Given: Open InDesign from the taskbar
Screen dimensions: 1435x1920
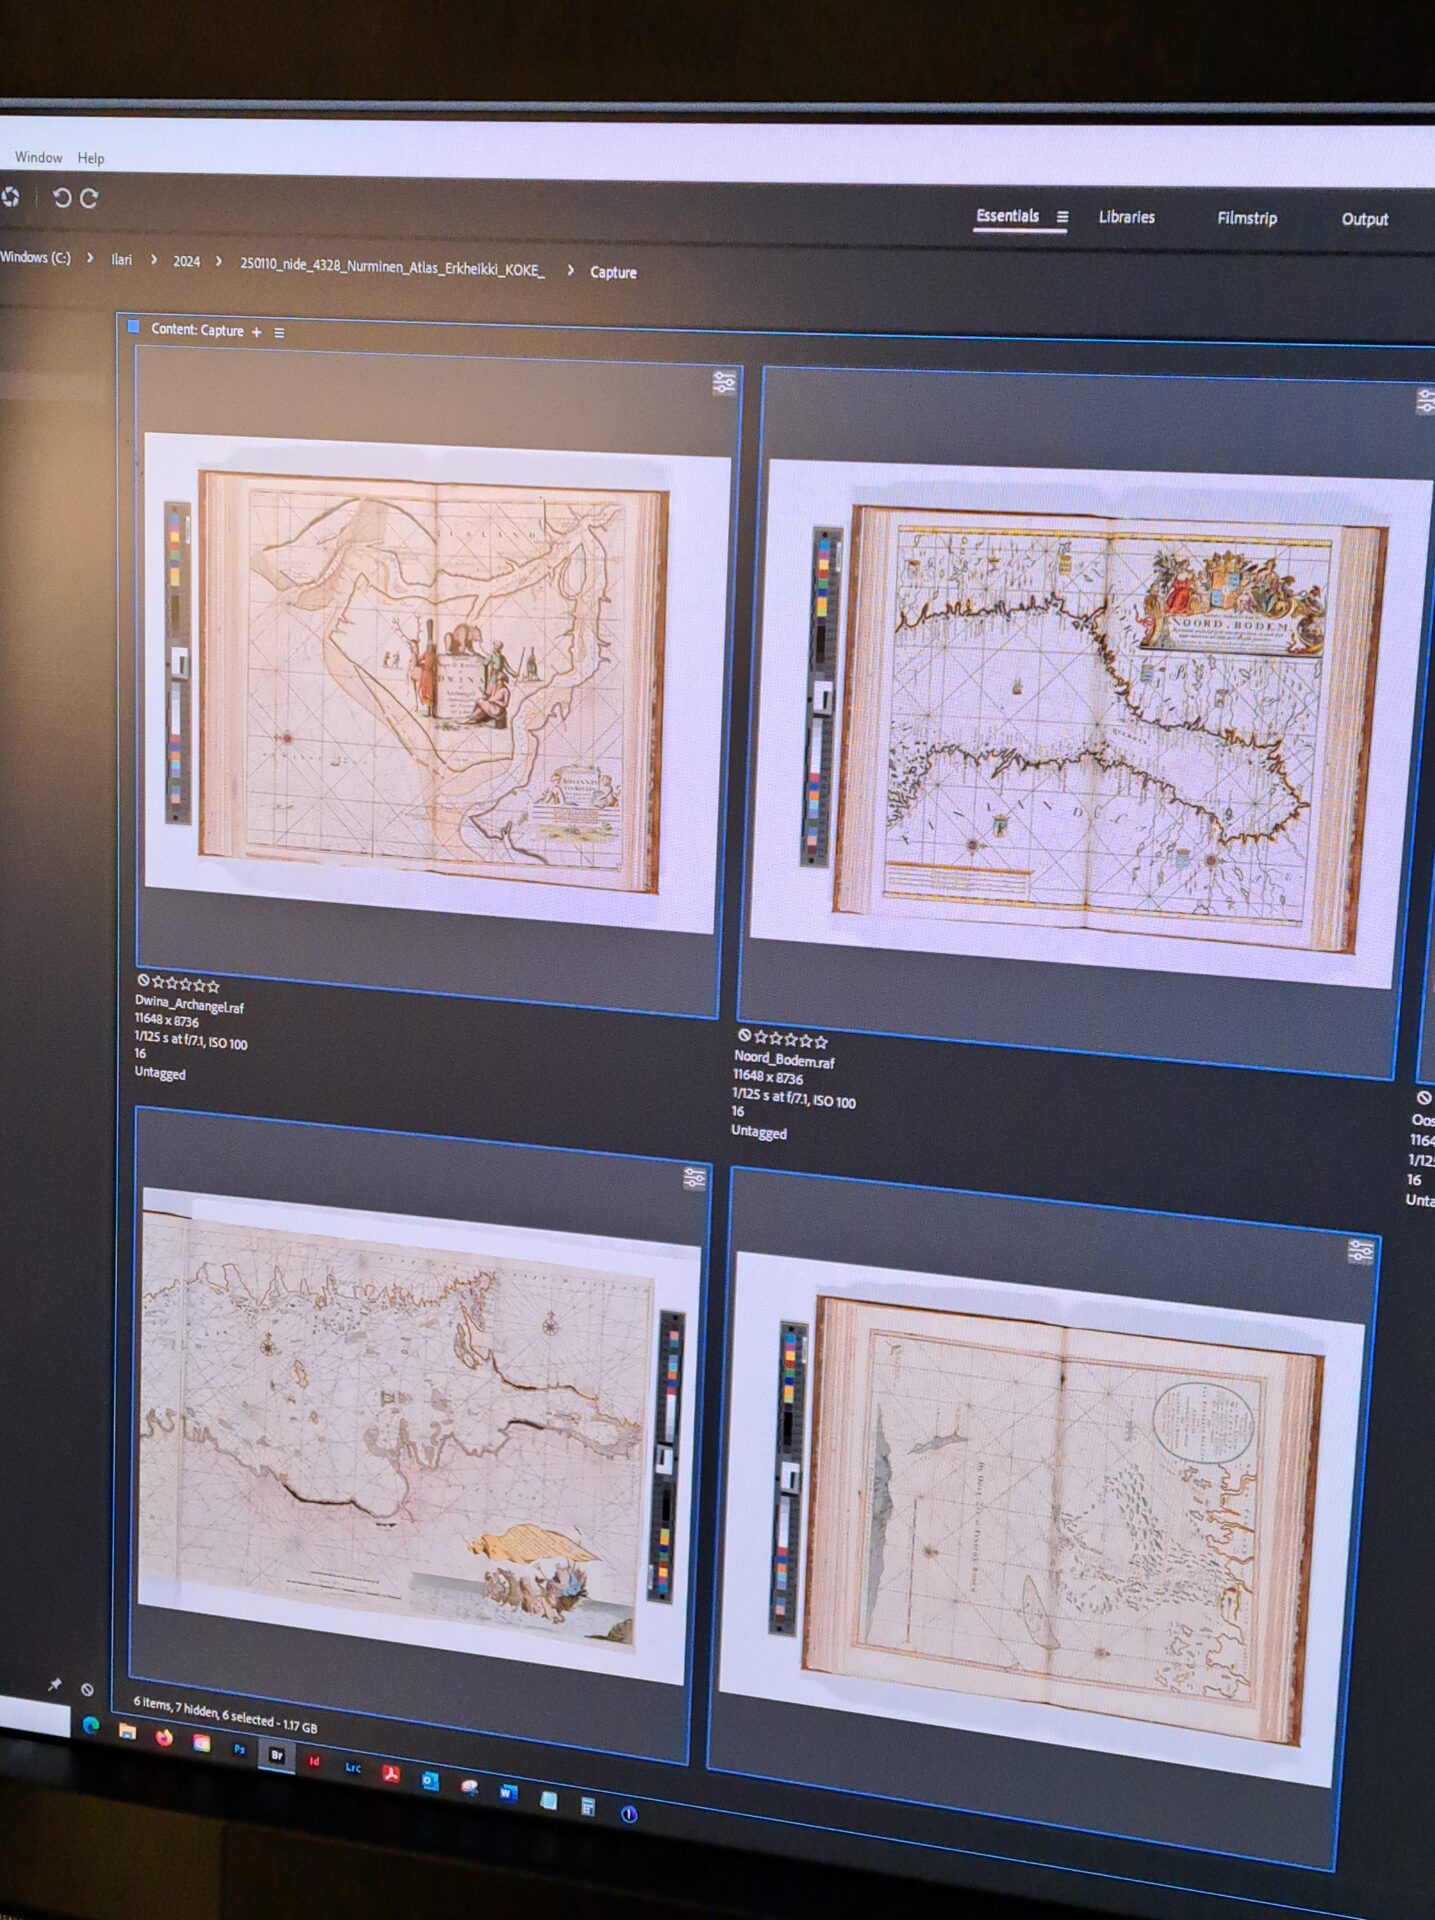Looking at the screenshot, I should [314, 1761].
